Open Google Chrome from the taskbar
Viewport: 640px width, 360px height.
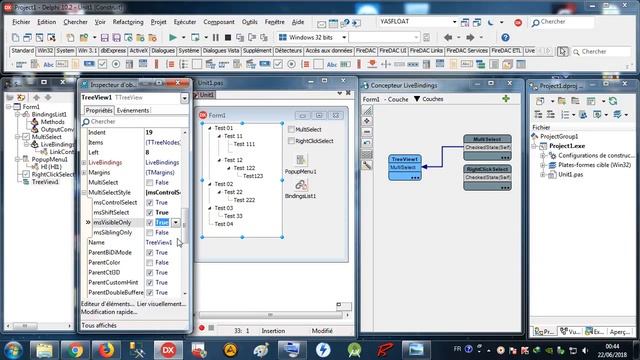(75, 350)
